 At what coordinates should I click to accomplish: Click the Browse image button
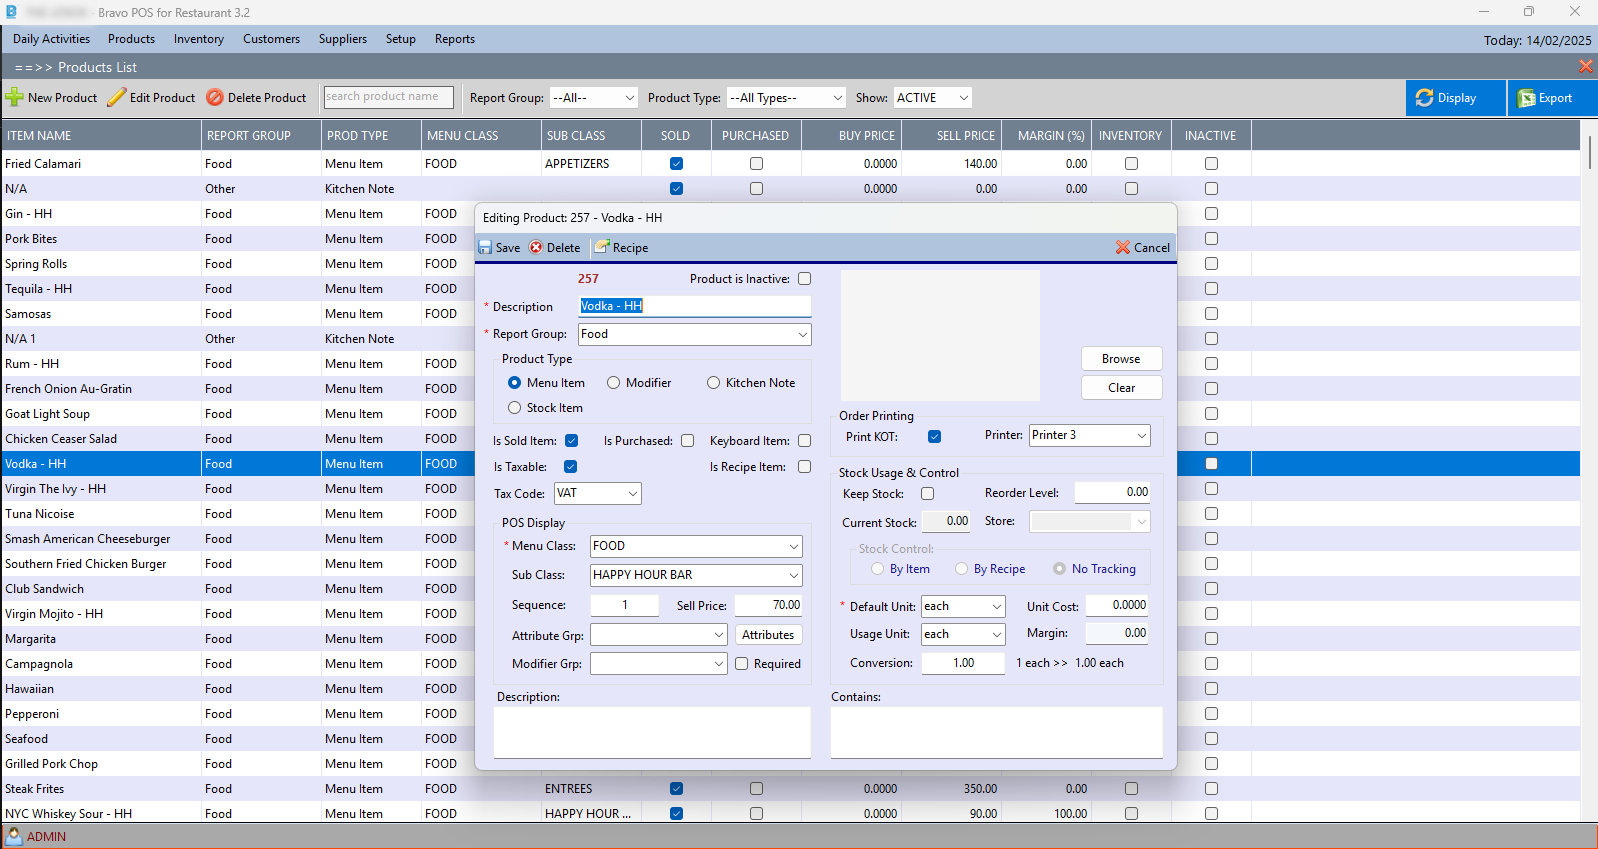(1121, 359)
